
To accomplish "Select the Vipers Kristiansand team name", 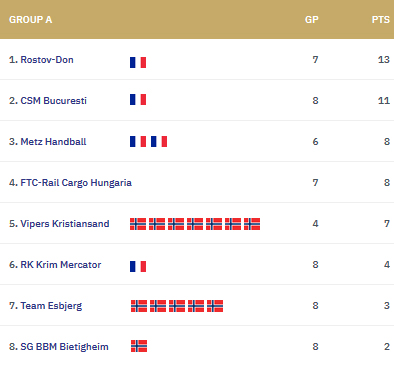I will (65, 224).
